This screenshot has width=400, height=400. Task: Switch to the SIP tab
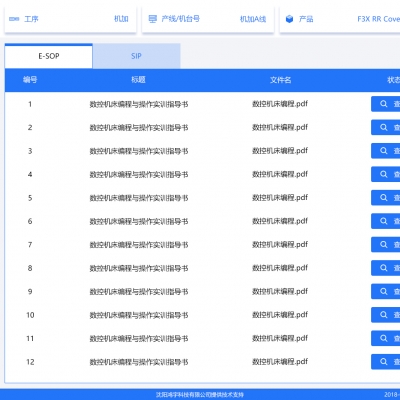click(136, 56)
